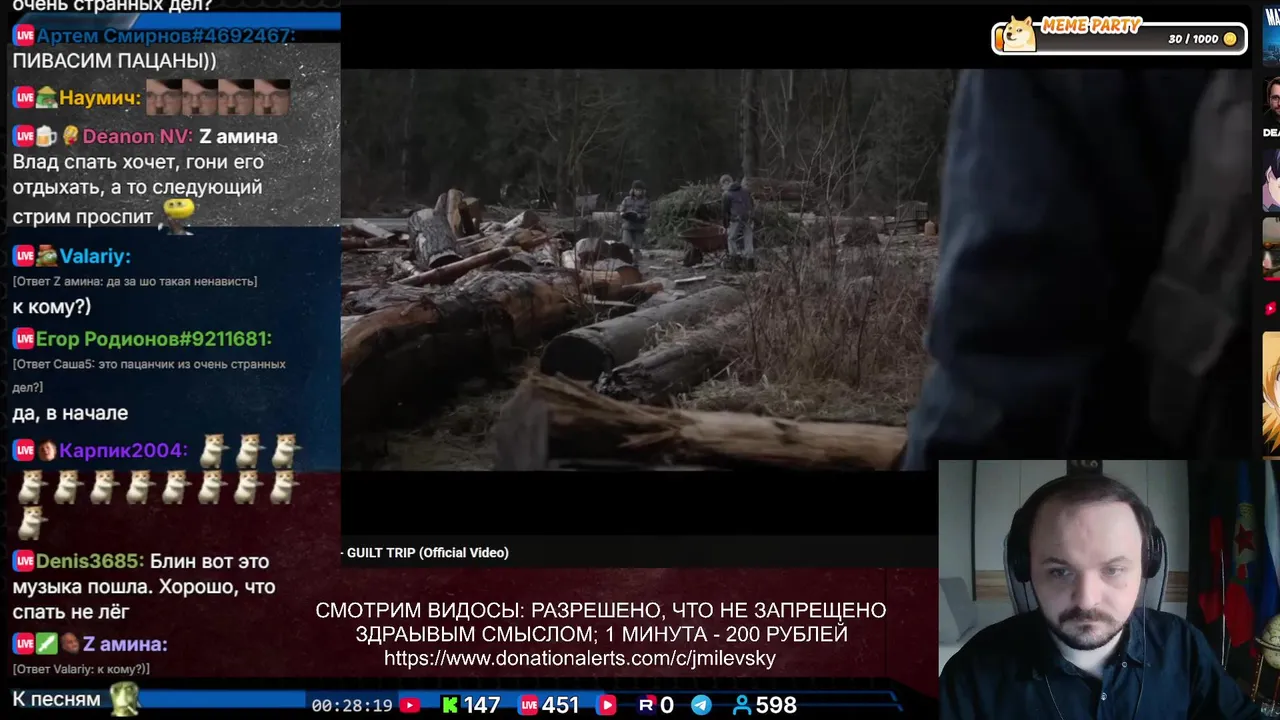
Task: Click cat emotes in Карпик2004's message
Action: [x=158, y=487]
